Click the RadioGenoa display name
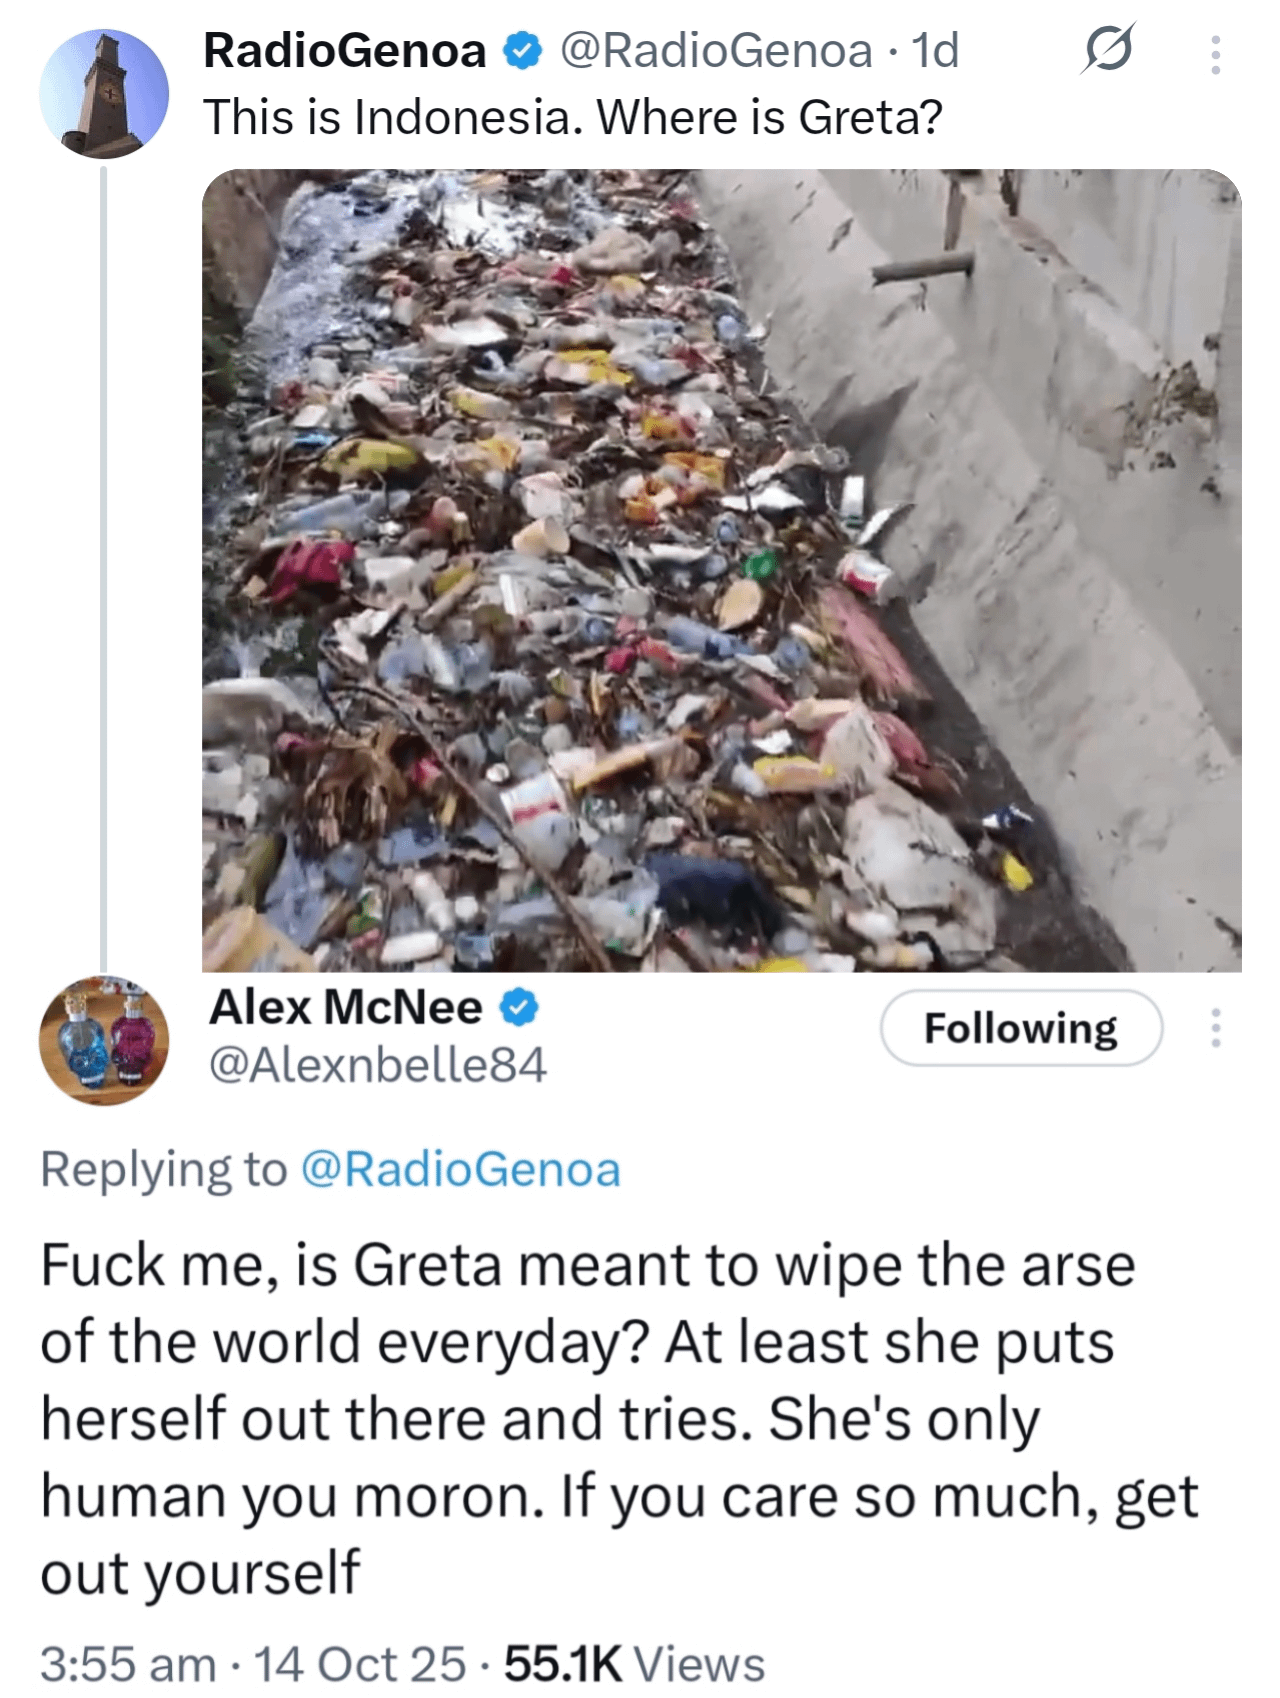 [344, 51]
